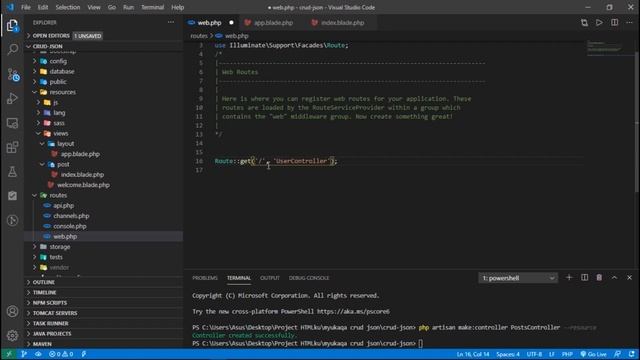Click UTF-8 encoding in status bar
640x360 pixels.
(x=534, y=354)
